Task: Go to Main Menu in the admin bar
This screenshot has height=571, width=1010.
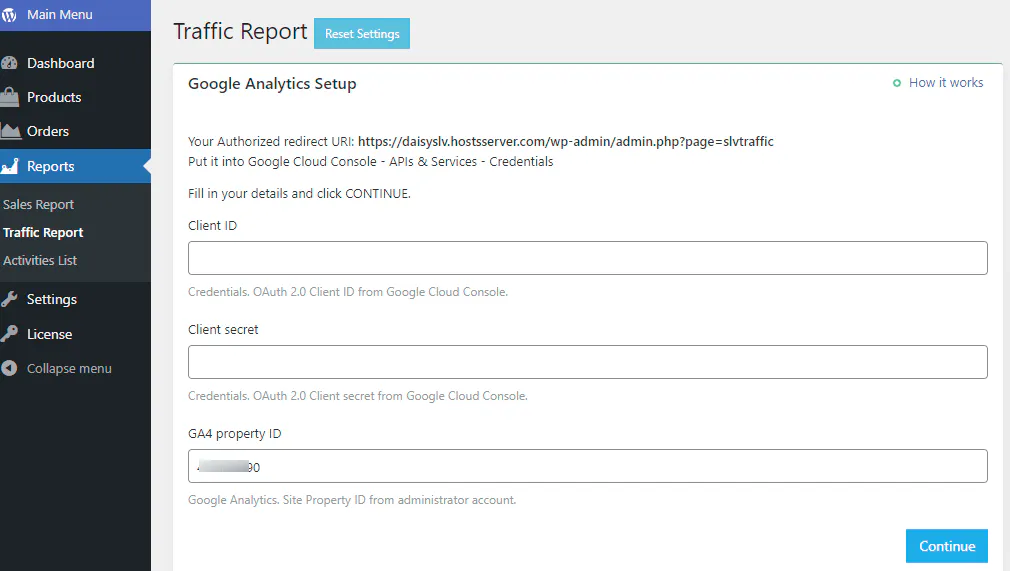Action: tap(60, 15)
